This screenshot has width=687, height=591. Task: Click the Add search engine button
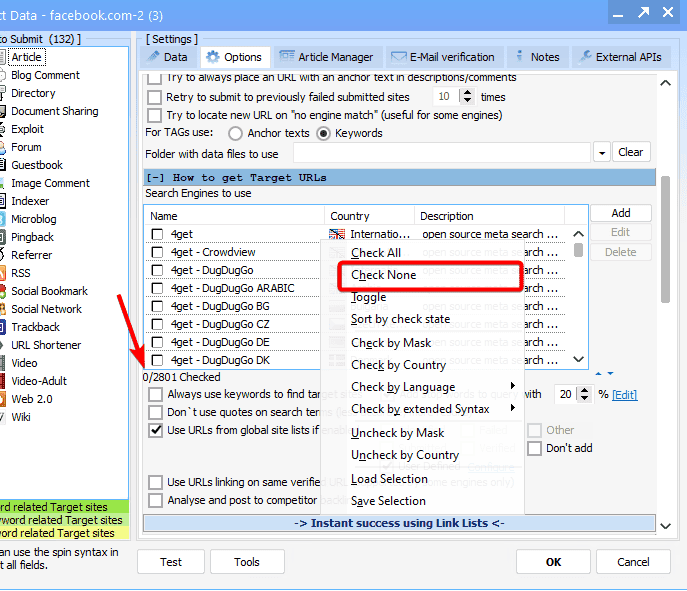pyautogui.click(x=621, y=213)
